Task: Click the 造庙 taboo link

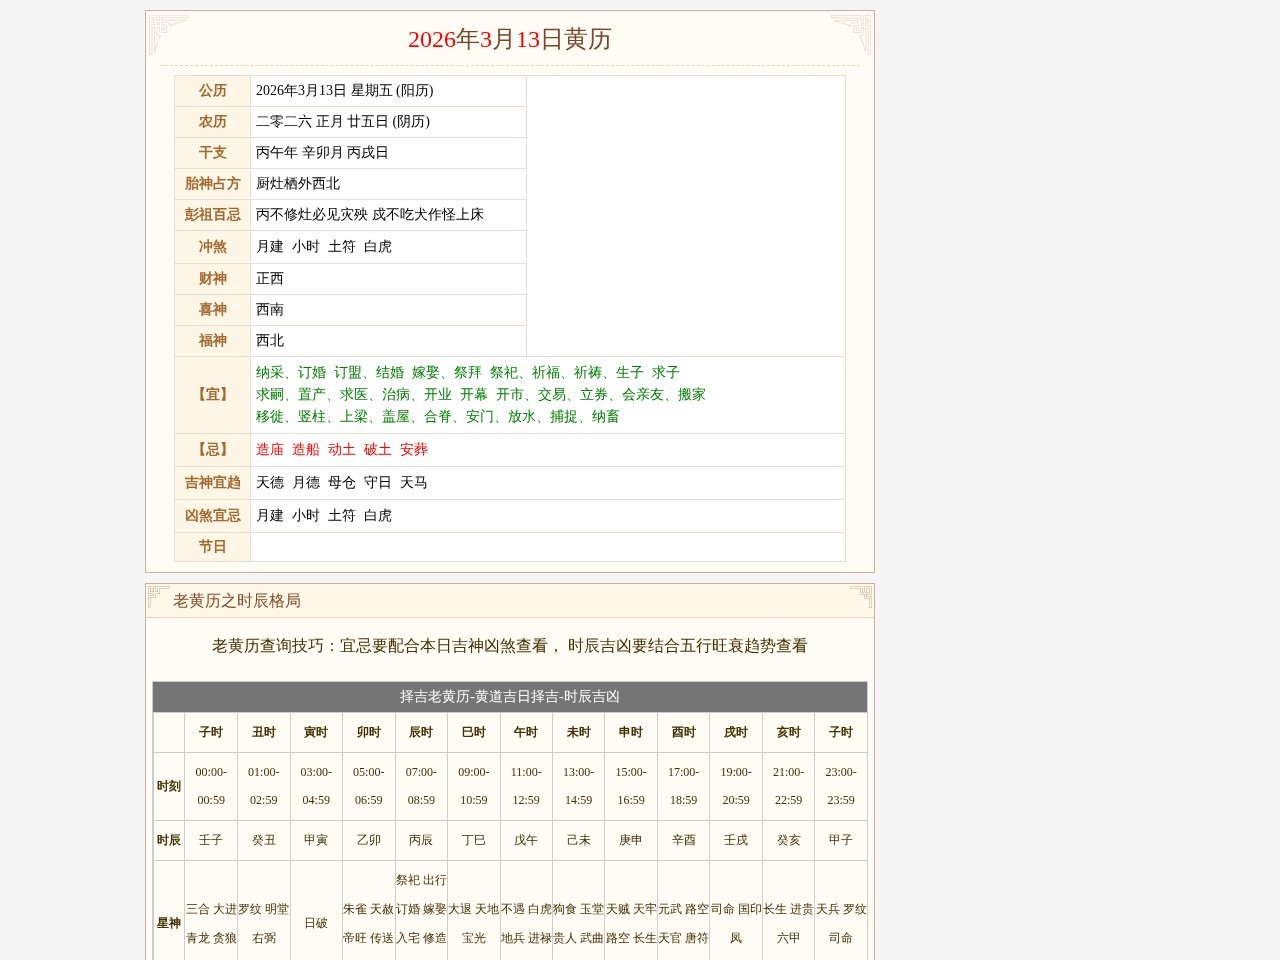Action: [x=268, y=449]
